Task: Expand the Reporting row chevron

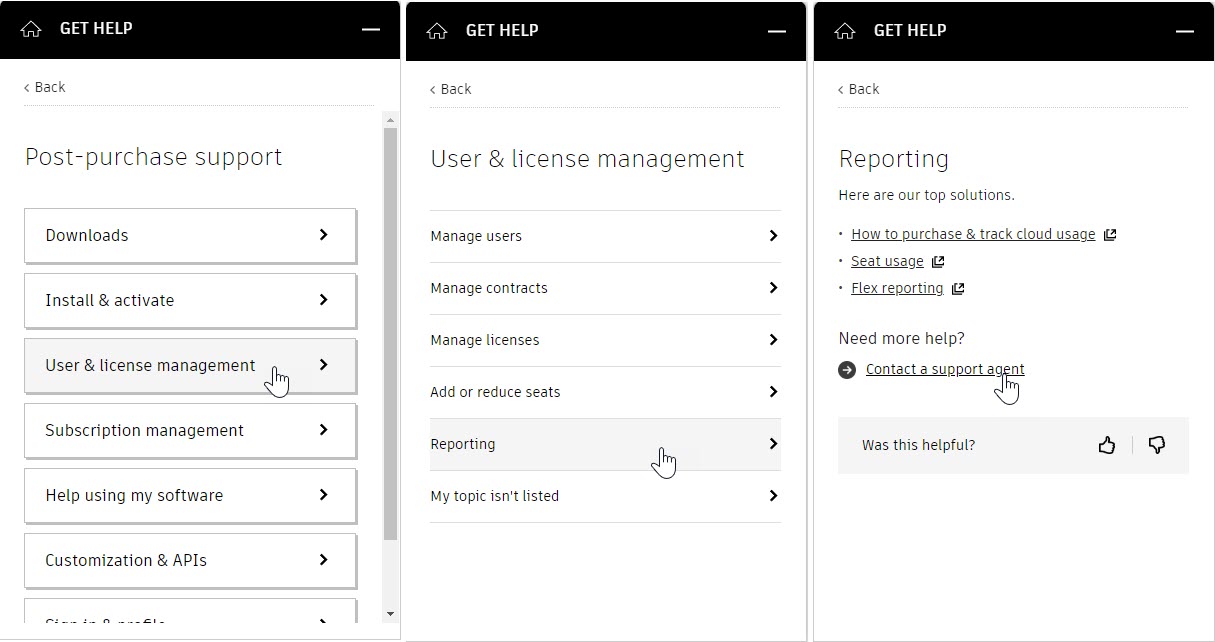Action: pyautogui.click(x=773, y=444)
